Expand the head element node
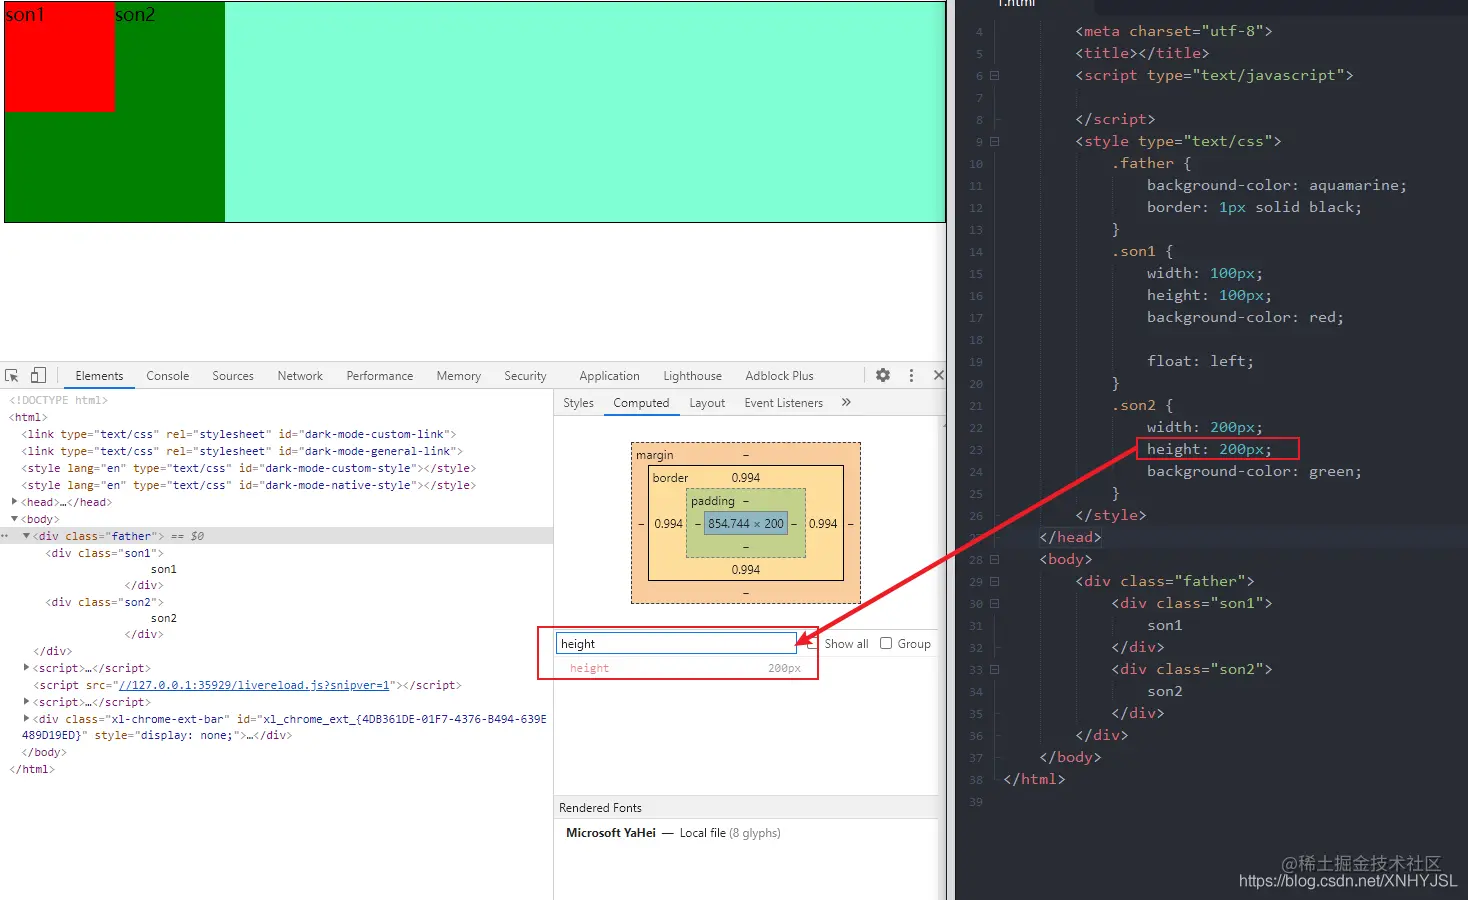Screen dimensions: 1468x900 (14, 502)
